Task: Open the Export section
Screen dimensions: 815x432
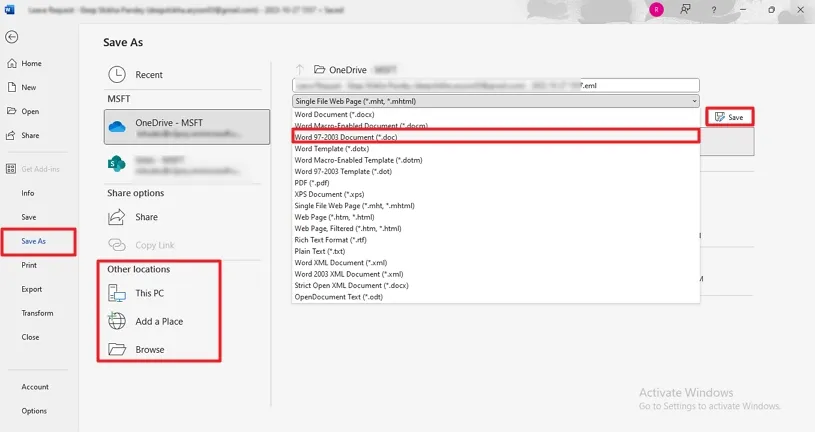Action: point(32,289)
